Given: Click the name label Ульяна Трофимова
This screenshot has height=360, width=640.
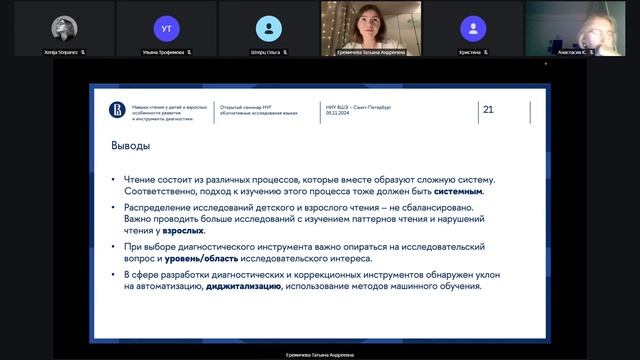Looking at the screenshot, I should click(x=163, y=52).
